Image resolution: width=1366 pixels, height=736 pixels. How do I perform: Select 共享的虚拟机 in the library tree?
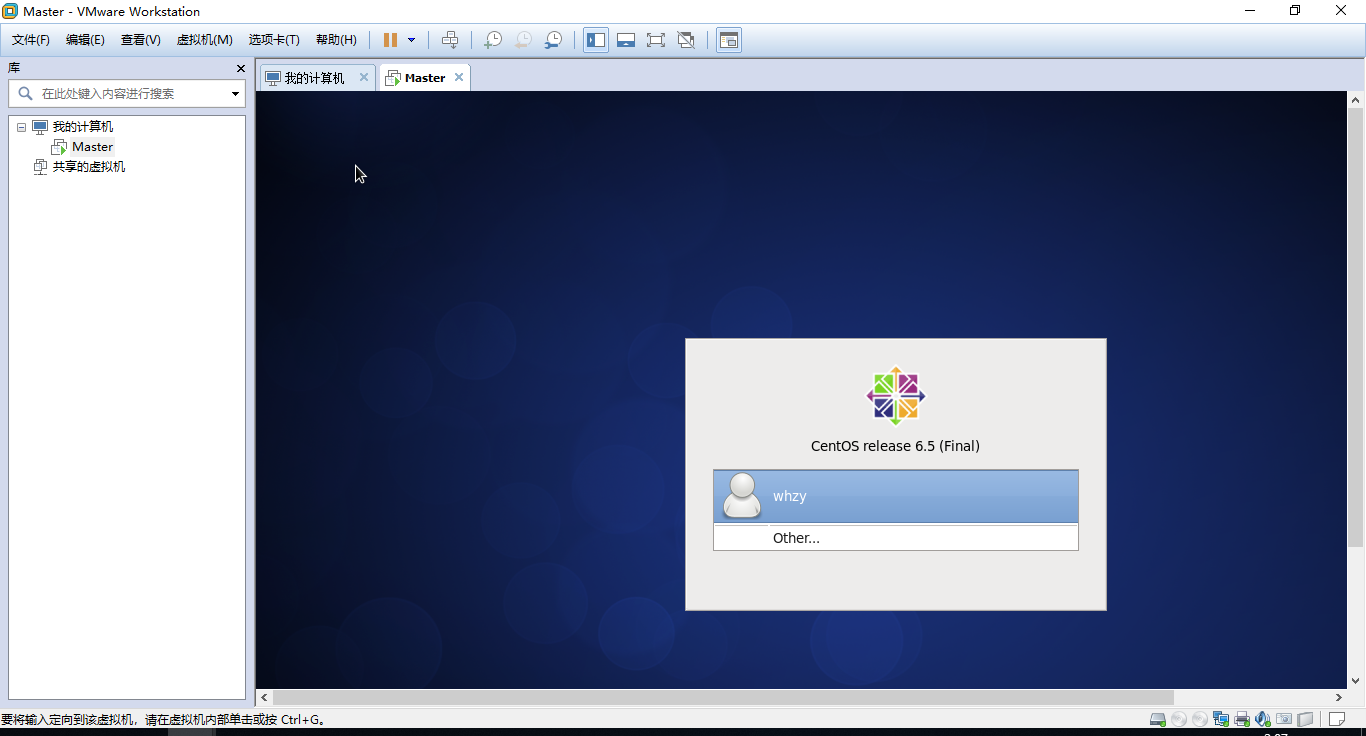coord(89,167)
